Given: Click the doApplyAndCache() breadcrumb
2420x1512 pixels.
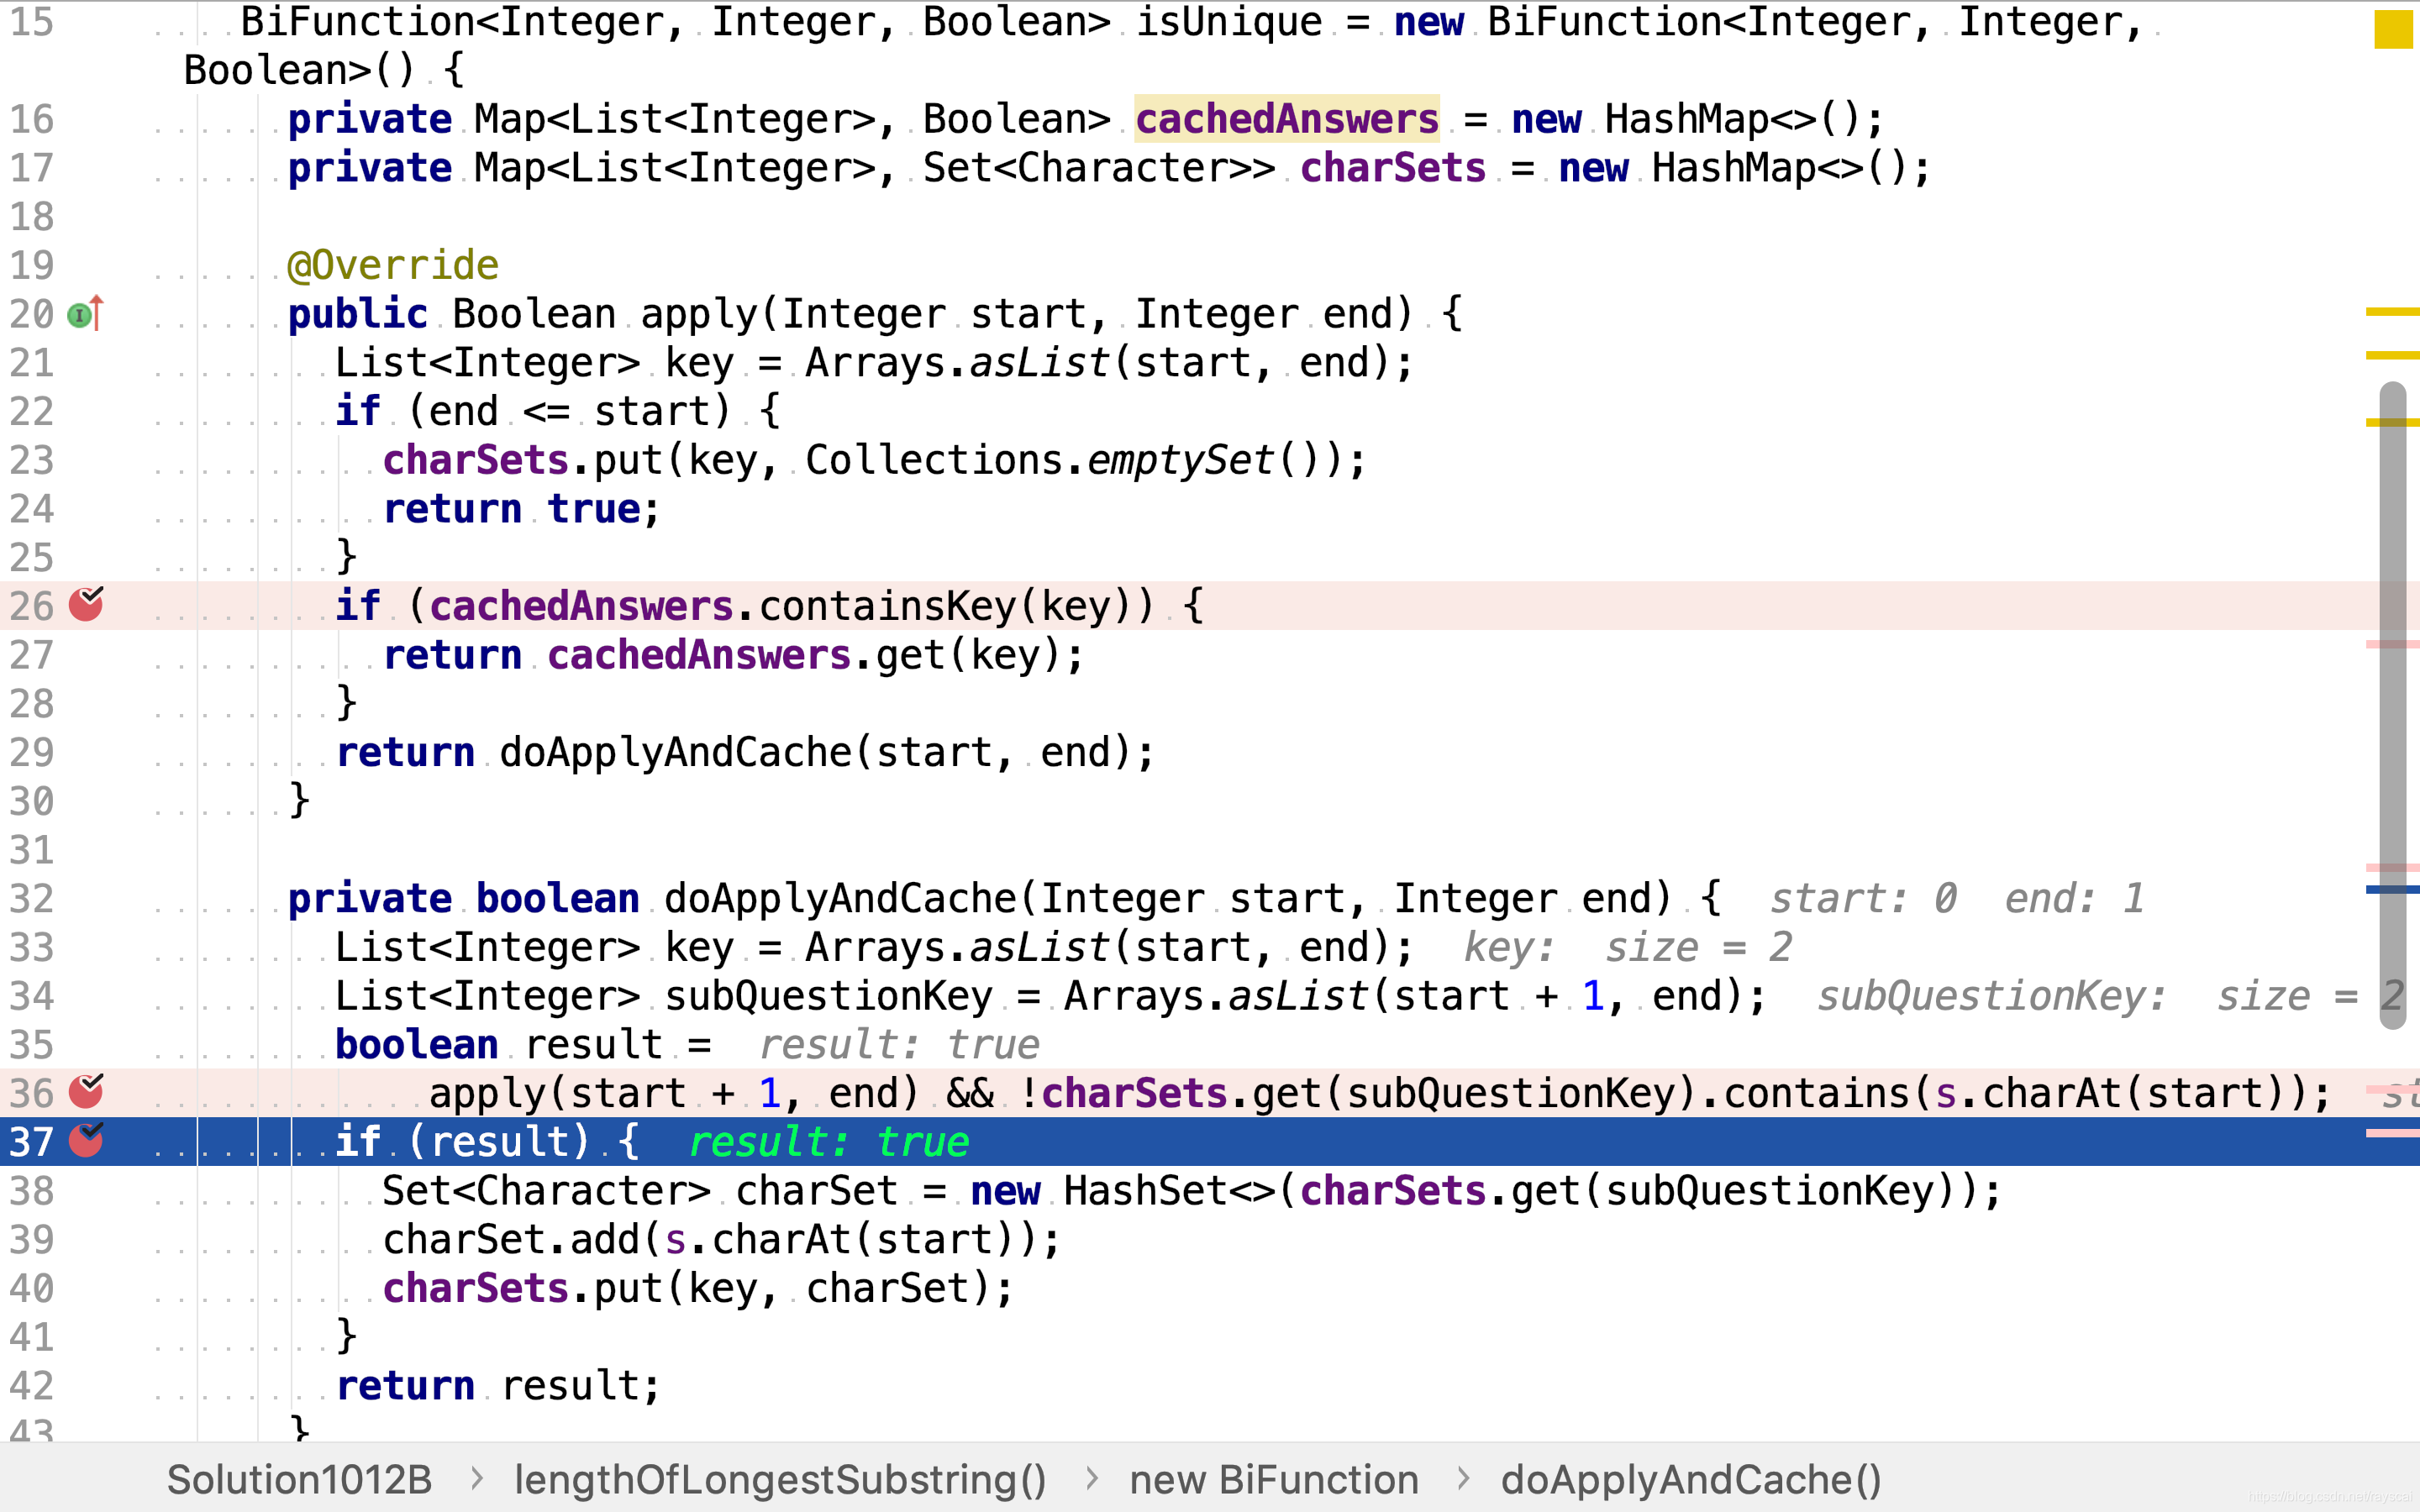Looking at the screenshot, I should coord(1691,1479).
